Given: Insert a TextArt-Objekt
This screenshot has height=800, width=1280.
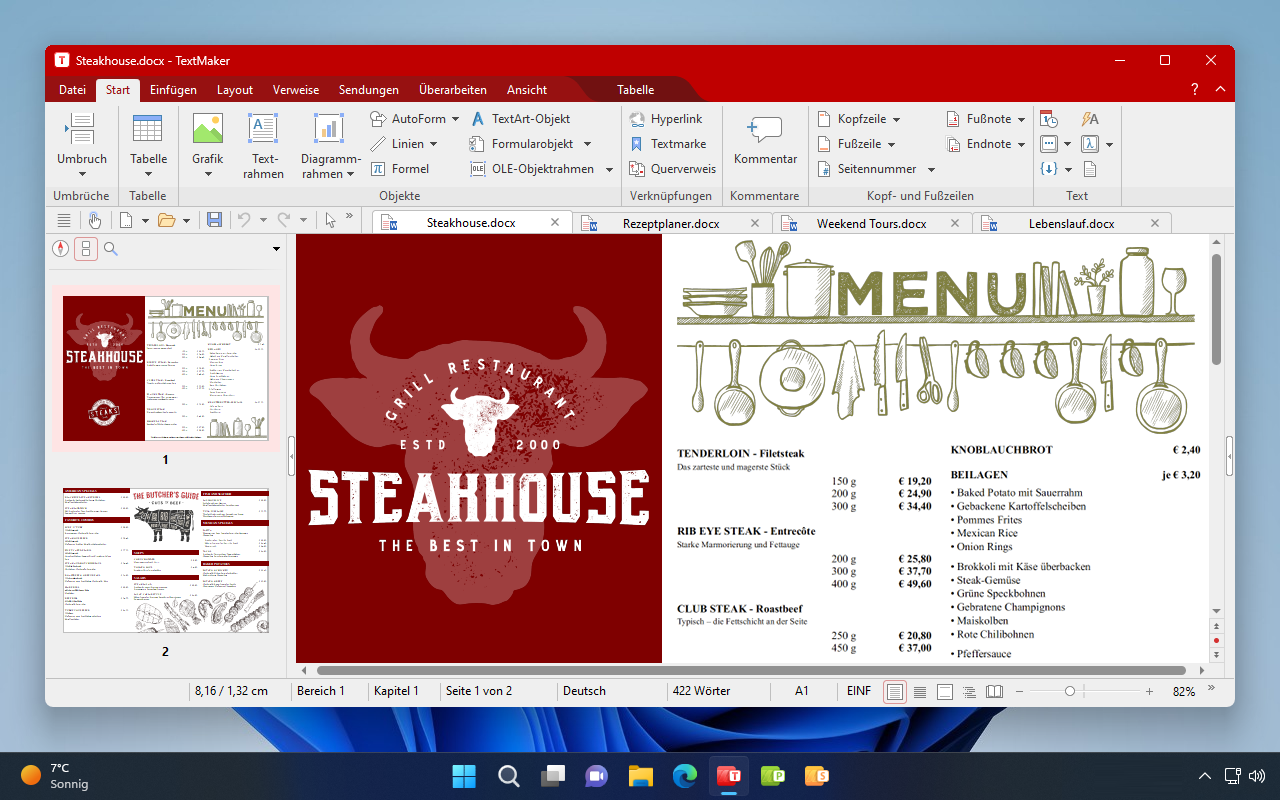Looking at the screenshot, I should click(x=521, y=119).
